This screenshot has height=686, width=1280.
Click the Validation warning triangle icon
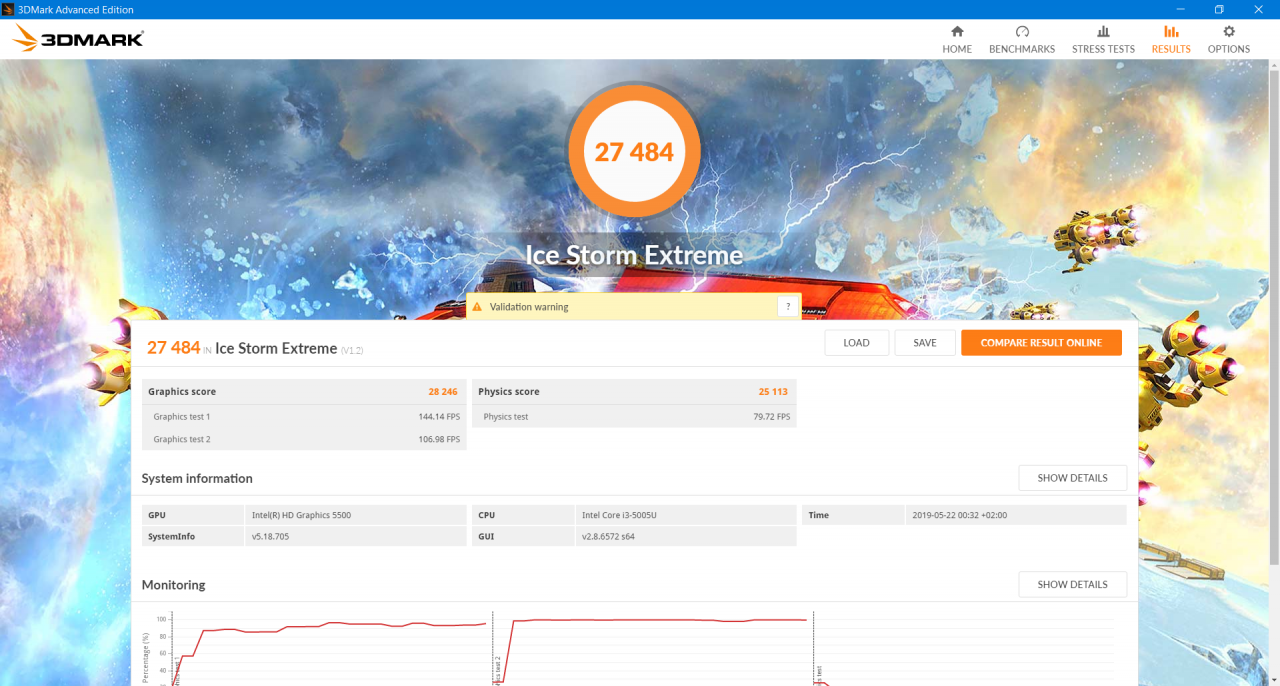(x=477, y=307)
